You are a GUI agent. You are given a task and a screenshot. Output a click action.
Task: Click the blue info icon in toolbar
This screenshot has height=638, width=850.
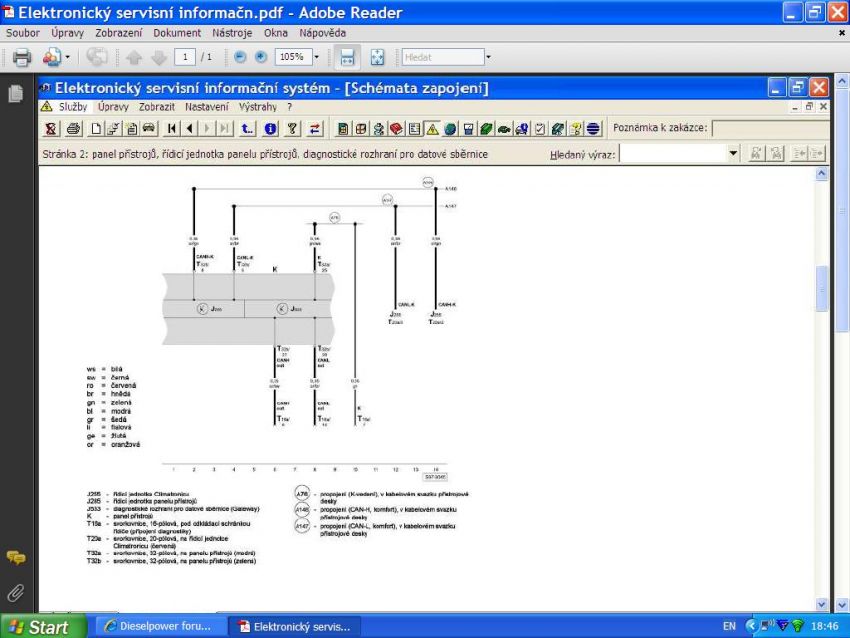pyautogui.click(x=270, y=129)
